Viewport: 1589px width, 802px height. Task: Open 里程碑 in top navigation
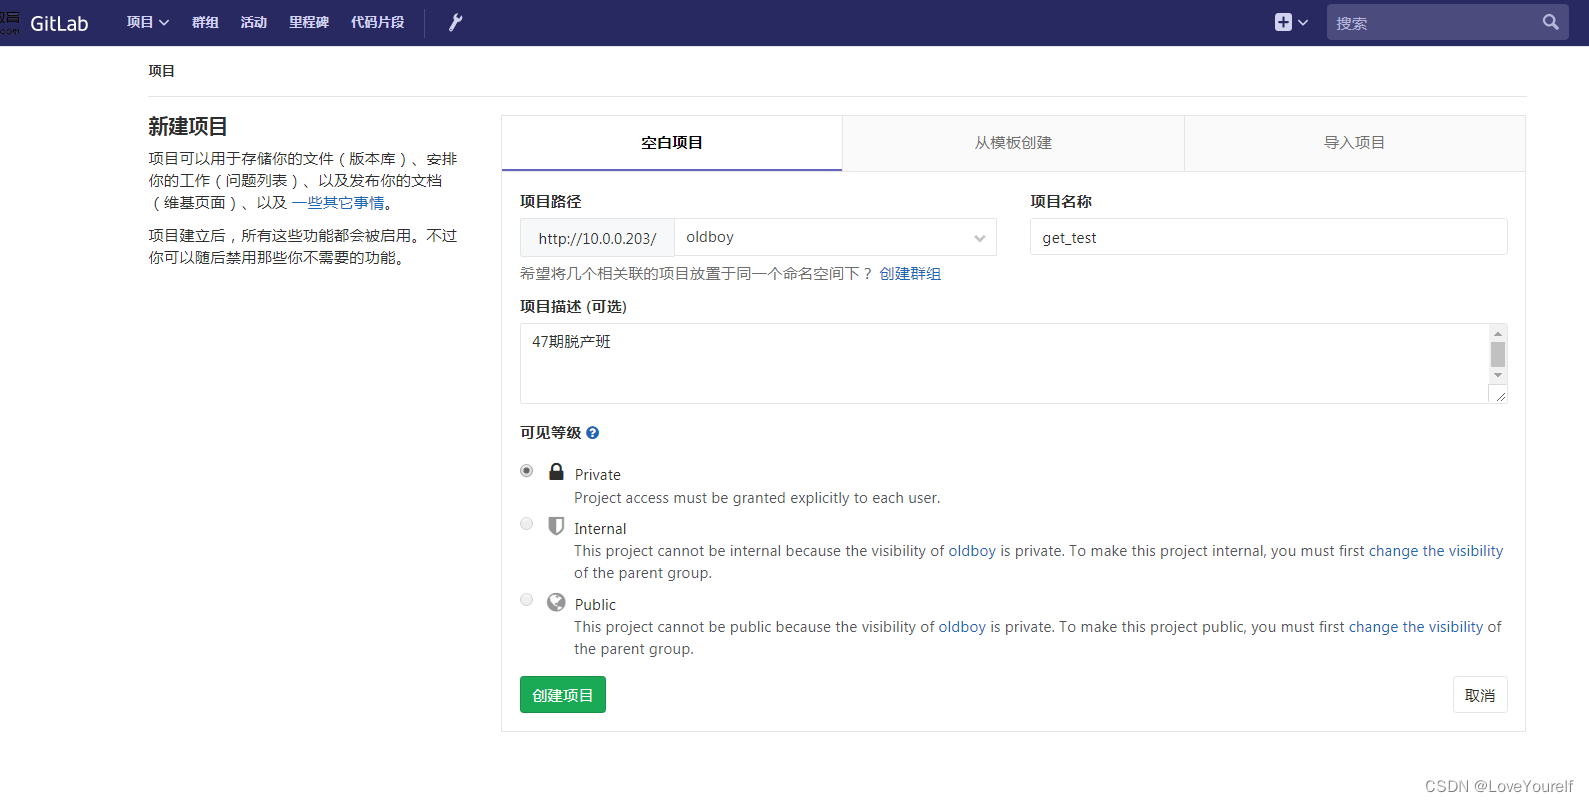coord(309,22)
